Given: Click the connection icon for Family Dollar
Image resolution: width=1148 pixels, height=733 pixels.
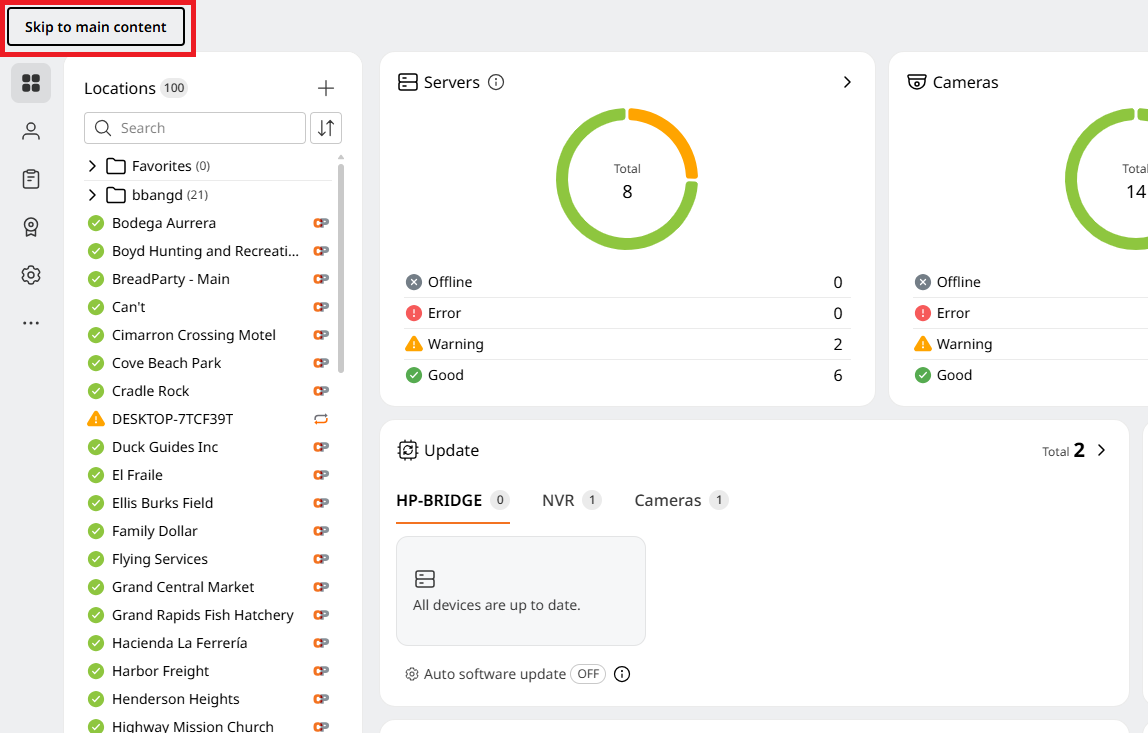Looking at the screenshot, I should tap(321, 532).
